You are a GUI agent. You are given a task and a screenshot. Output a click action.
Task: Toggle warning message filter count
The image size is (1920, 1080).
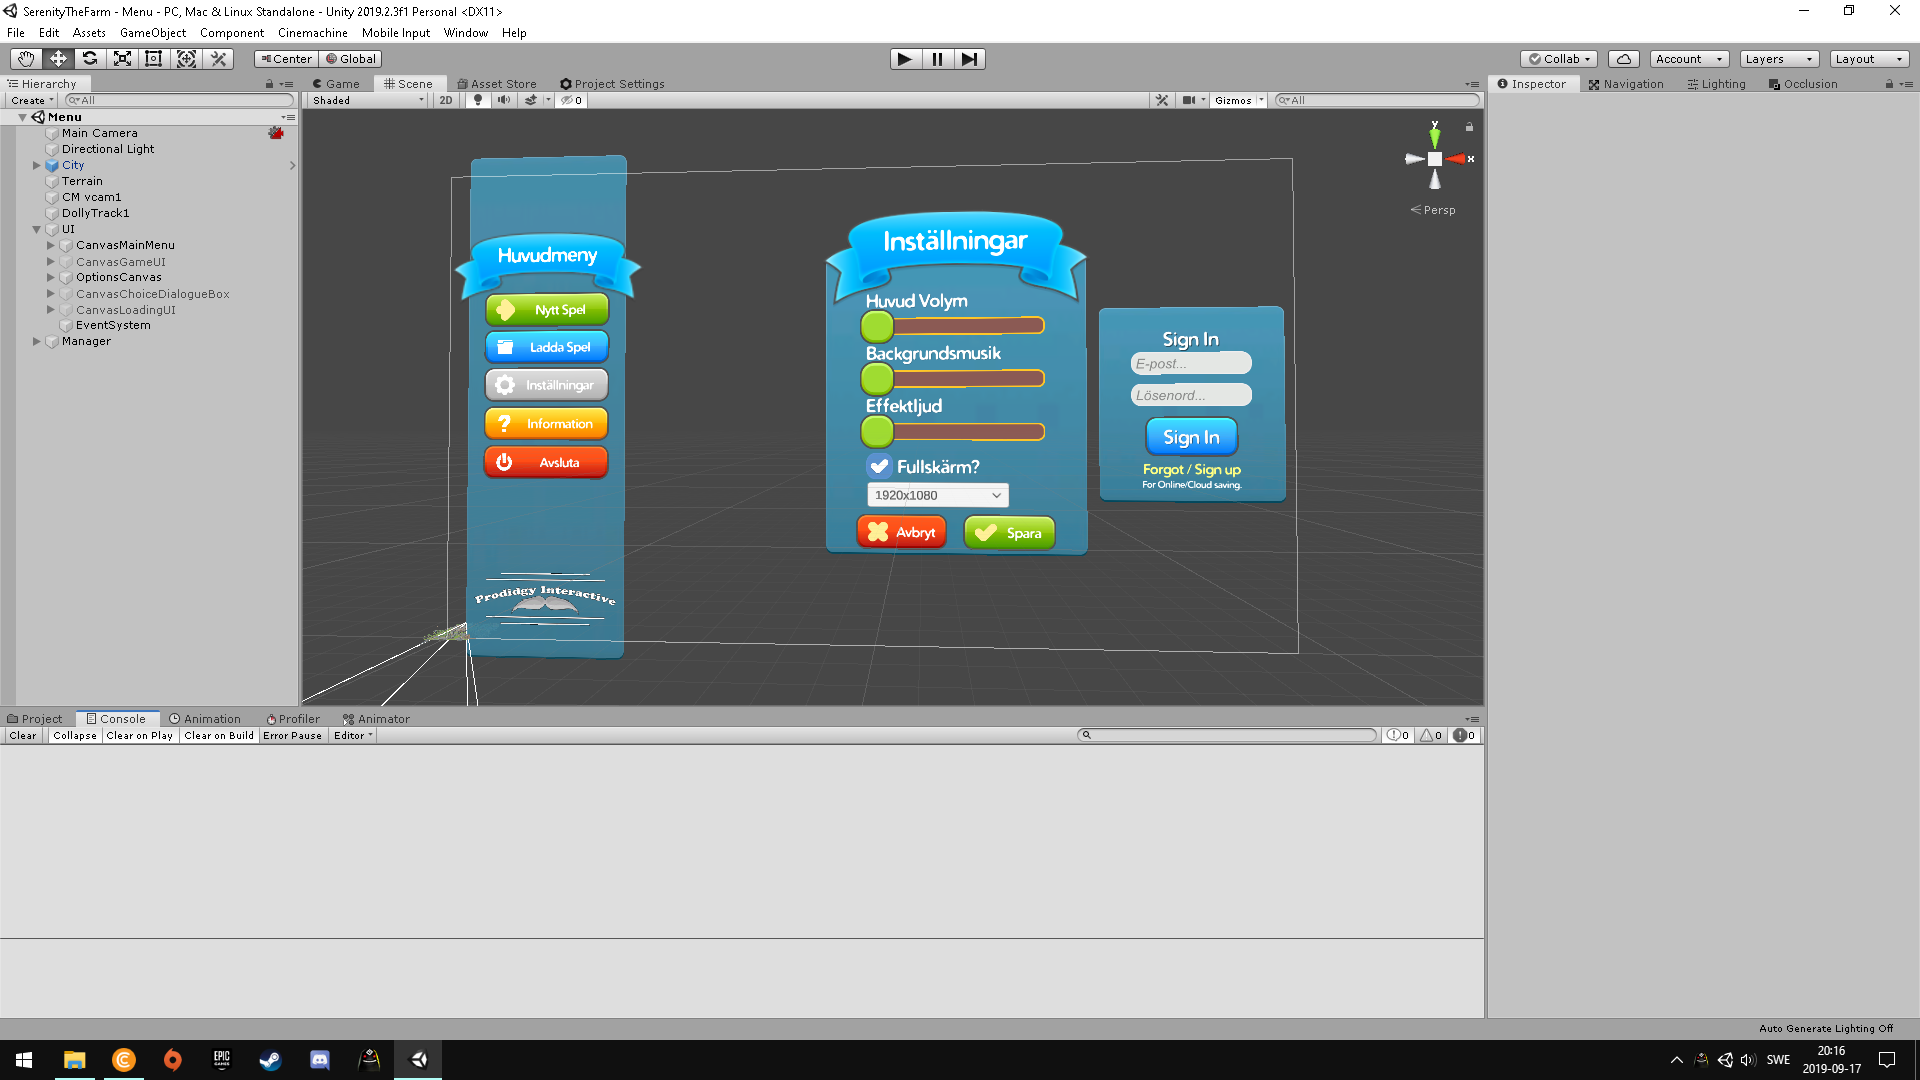(1431, 736)
